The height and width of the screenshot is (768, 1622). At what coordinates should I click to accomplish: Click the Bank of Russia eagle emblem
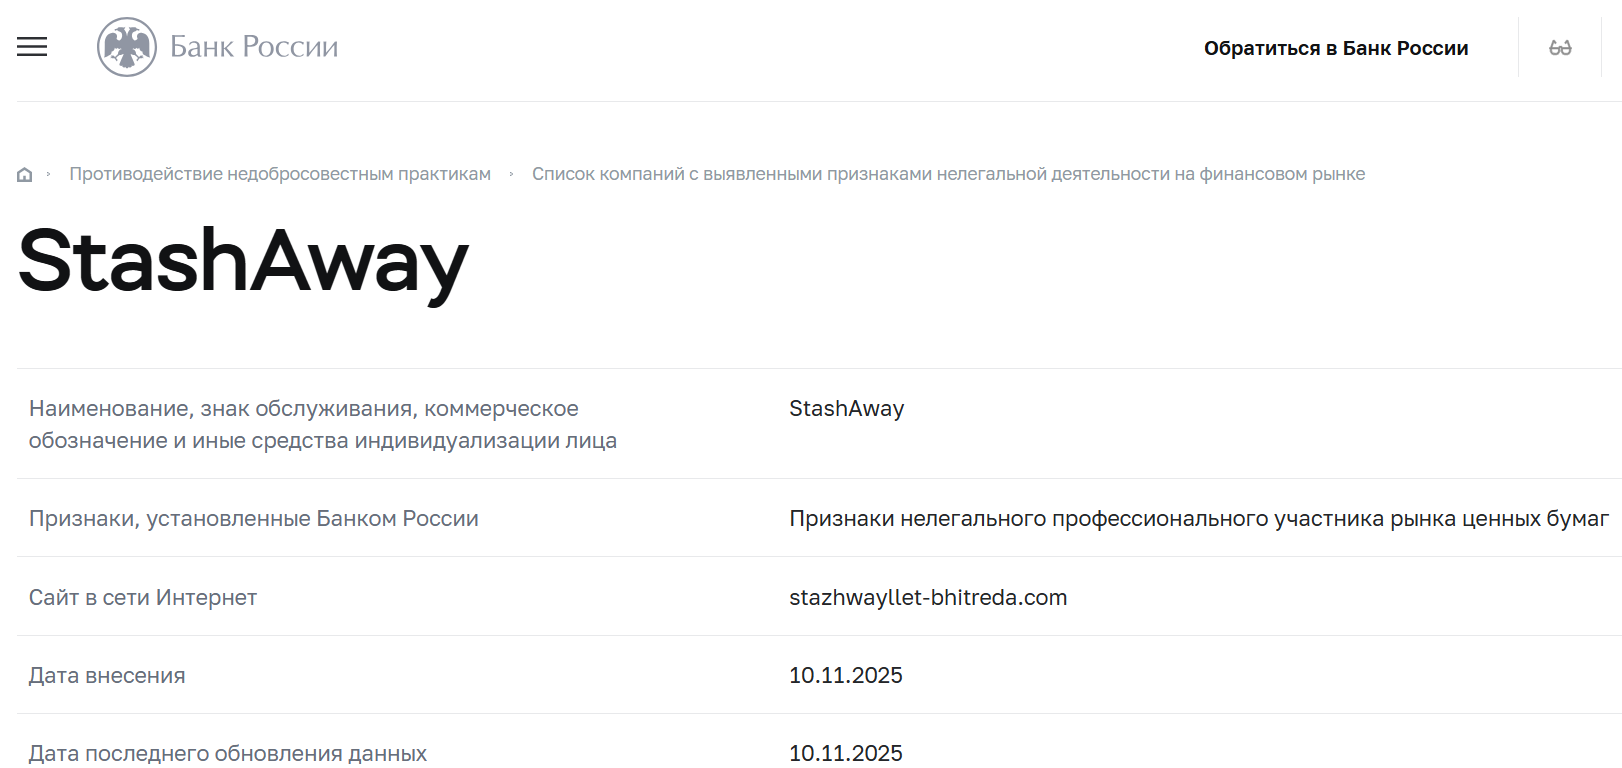click(127, 47)
